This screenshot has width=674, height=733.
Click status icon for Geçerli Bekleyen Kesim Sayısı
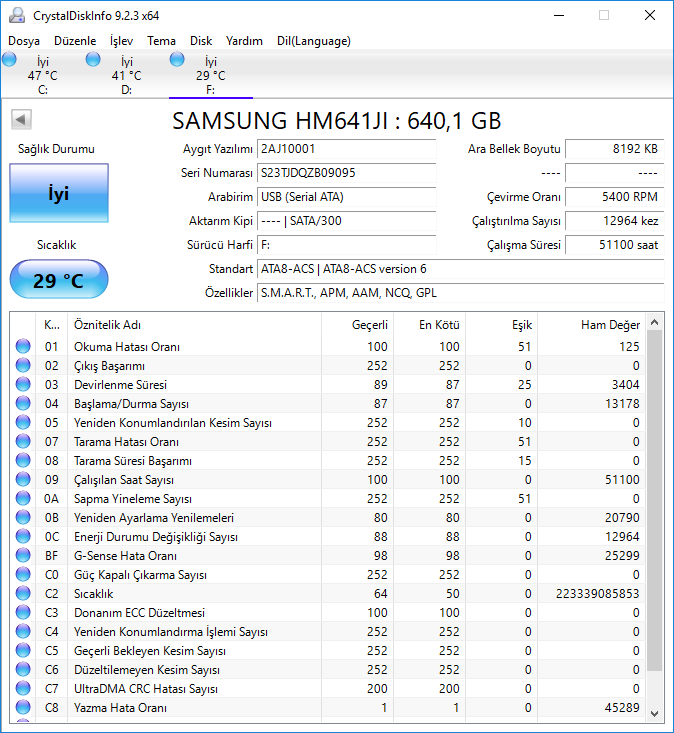23,650
